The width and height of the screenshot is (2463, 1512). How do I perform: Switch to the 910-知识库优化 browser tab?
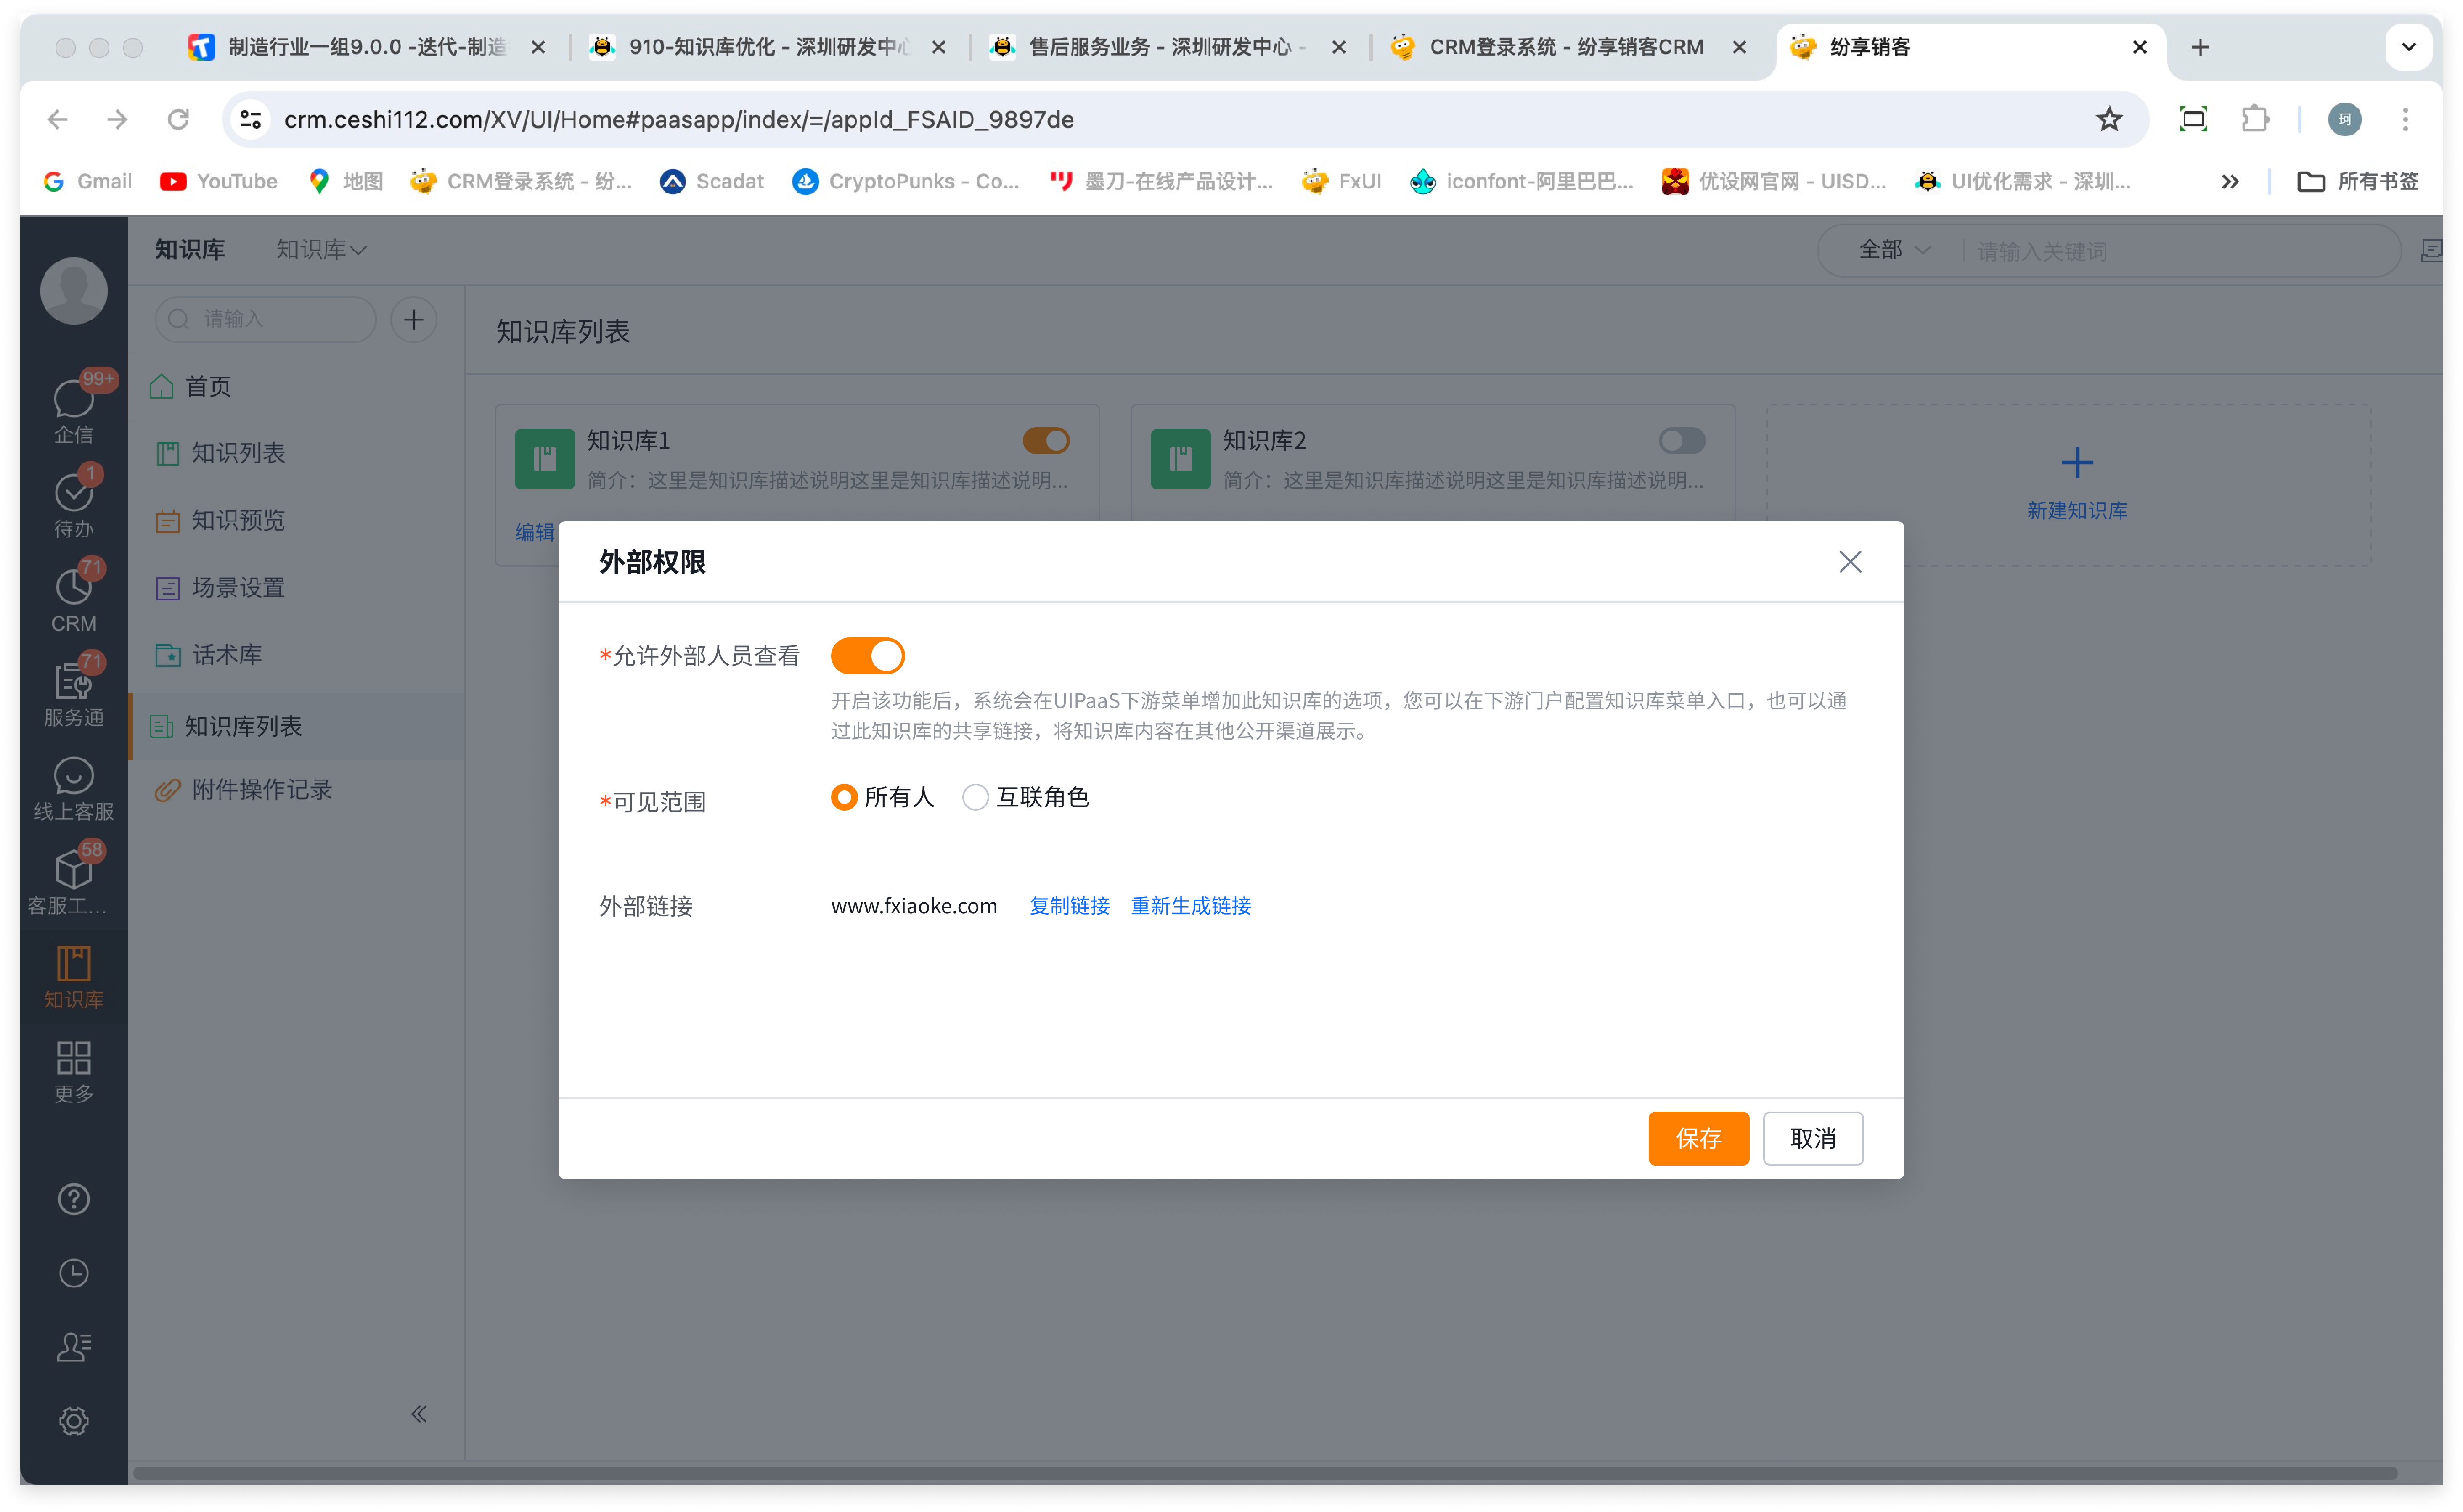tap(767, 47)
